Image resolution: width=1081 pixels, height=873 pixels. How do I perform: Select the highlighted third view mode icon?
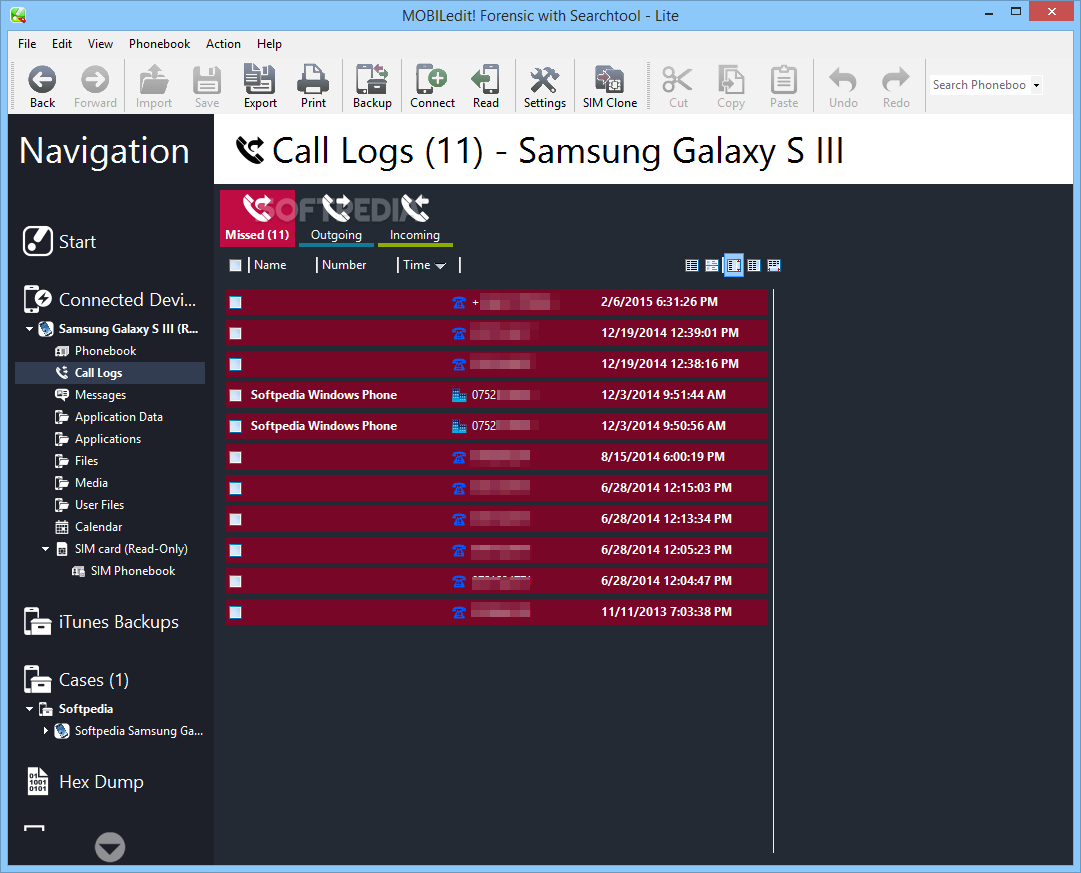tap(734, 265)
